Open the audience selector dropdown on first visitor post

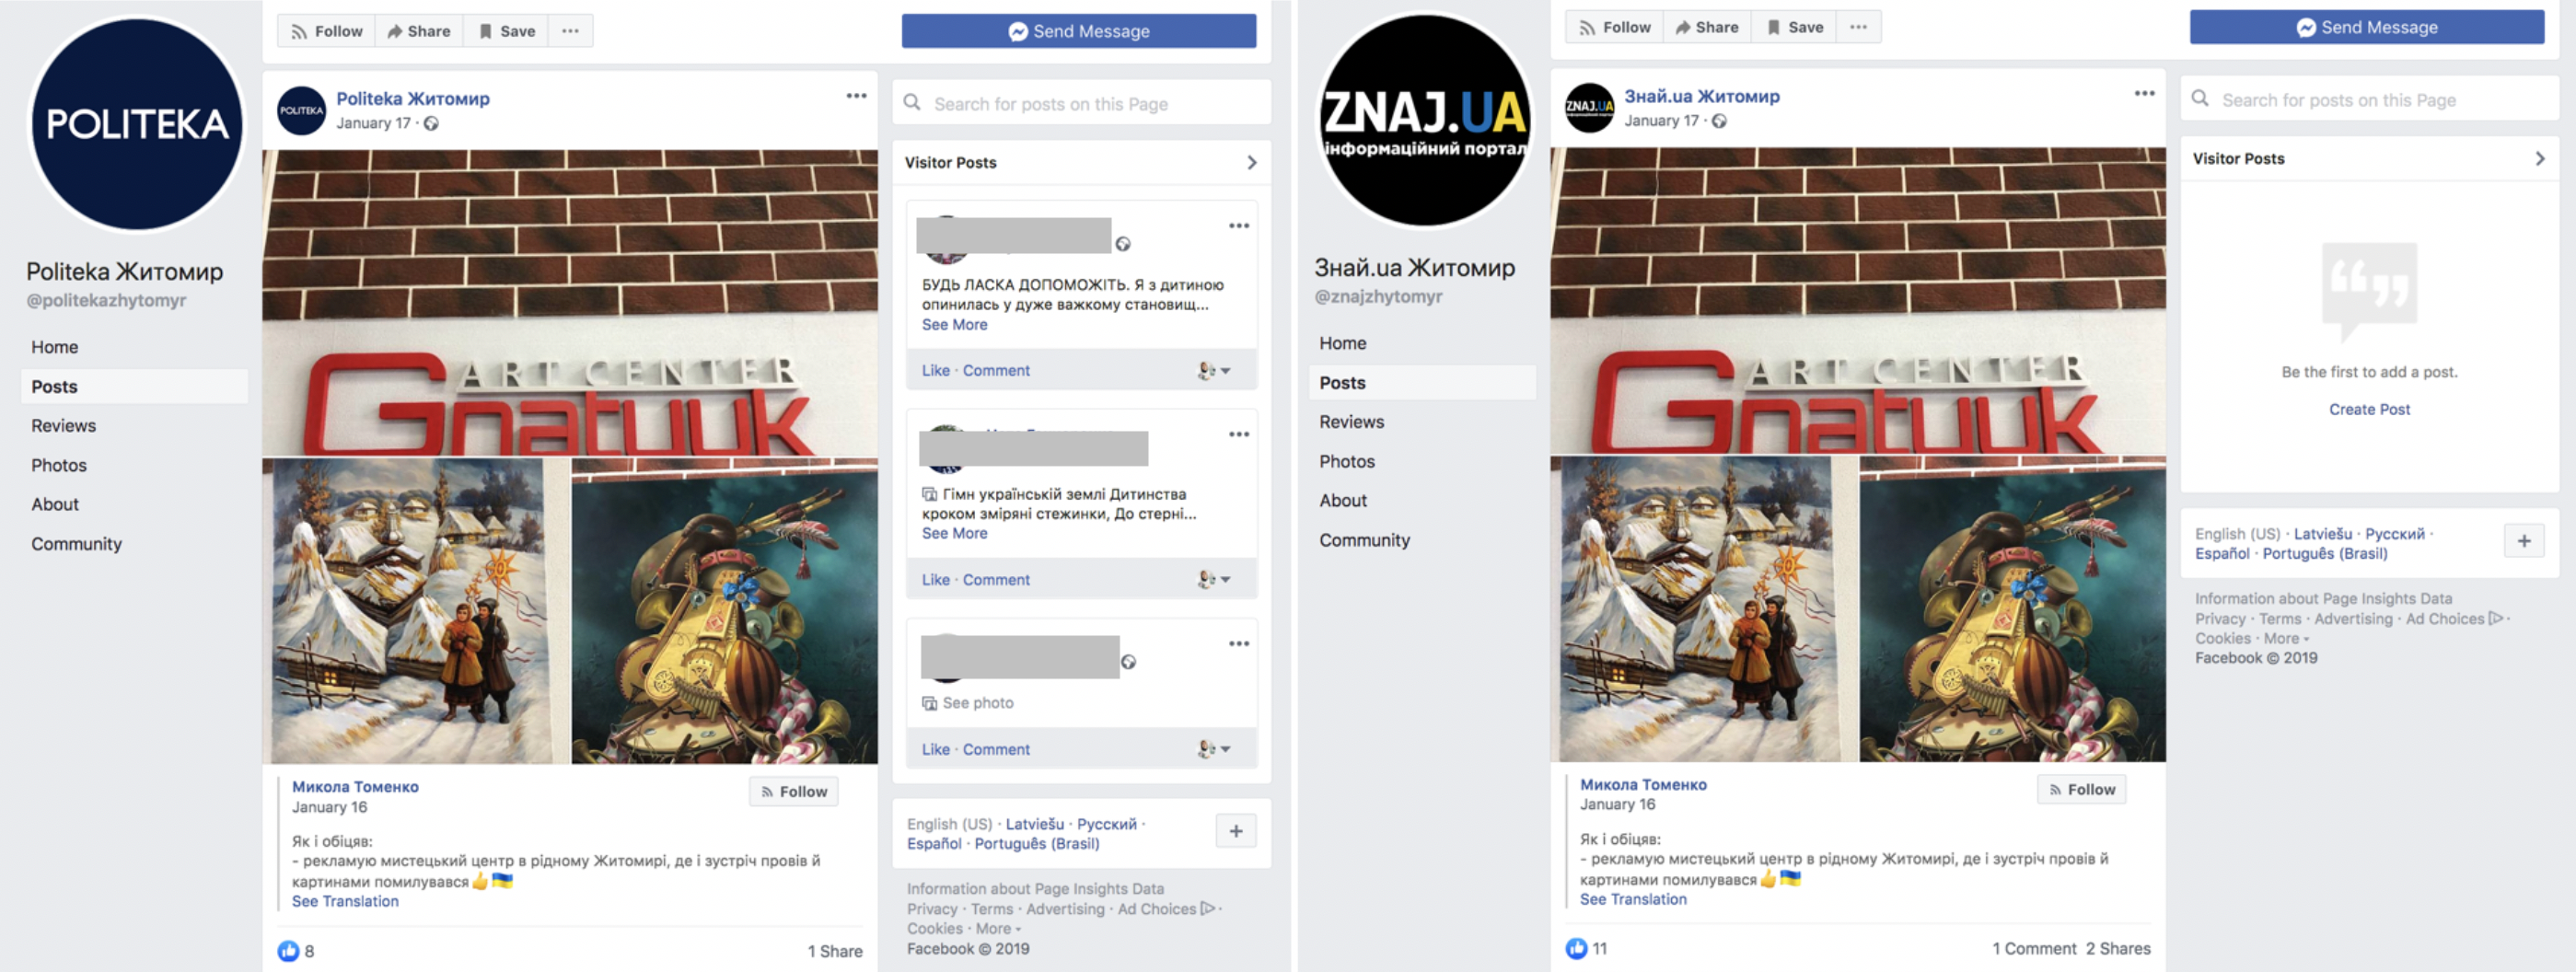1214,371
